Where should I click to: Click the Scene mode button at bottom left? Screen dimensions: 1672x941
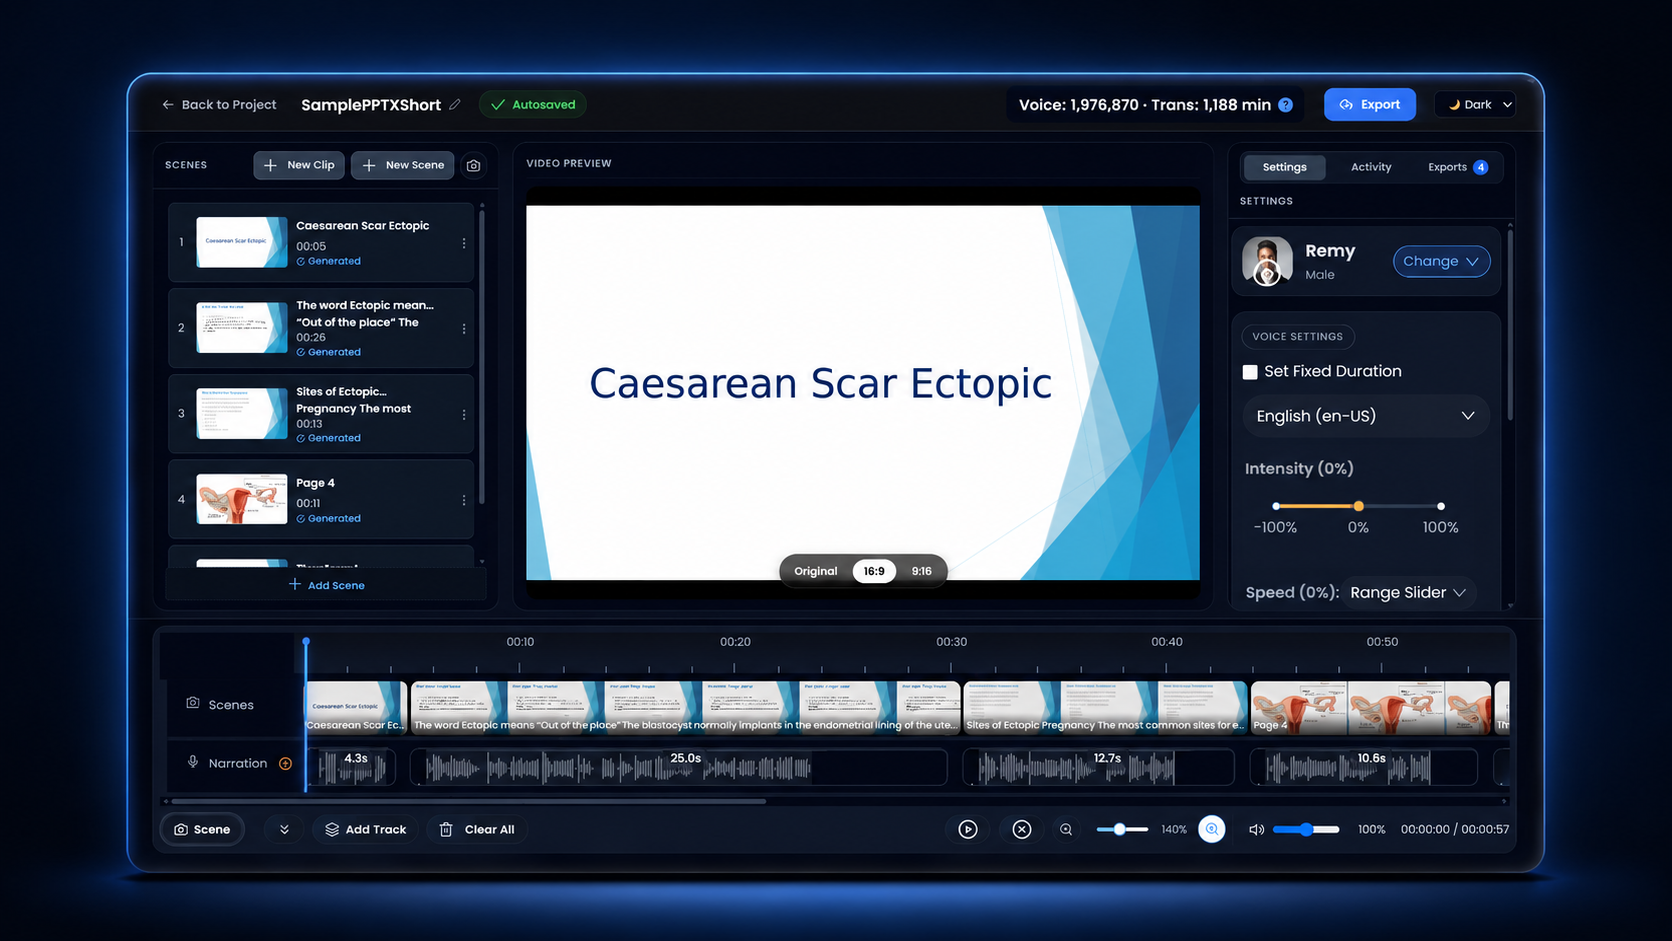click(x=202, y=829)
